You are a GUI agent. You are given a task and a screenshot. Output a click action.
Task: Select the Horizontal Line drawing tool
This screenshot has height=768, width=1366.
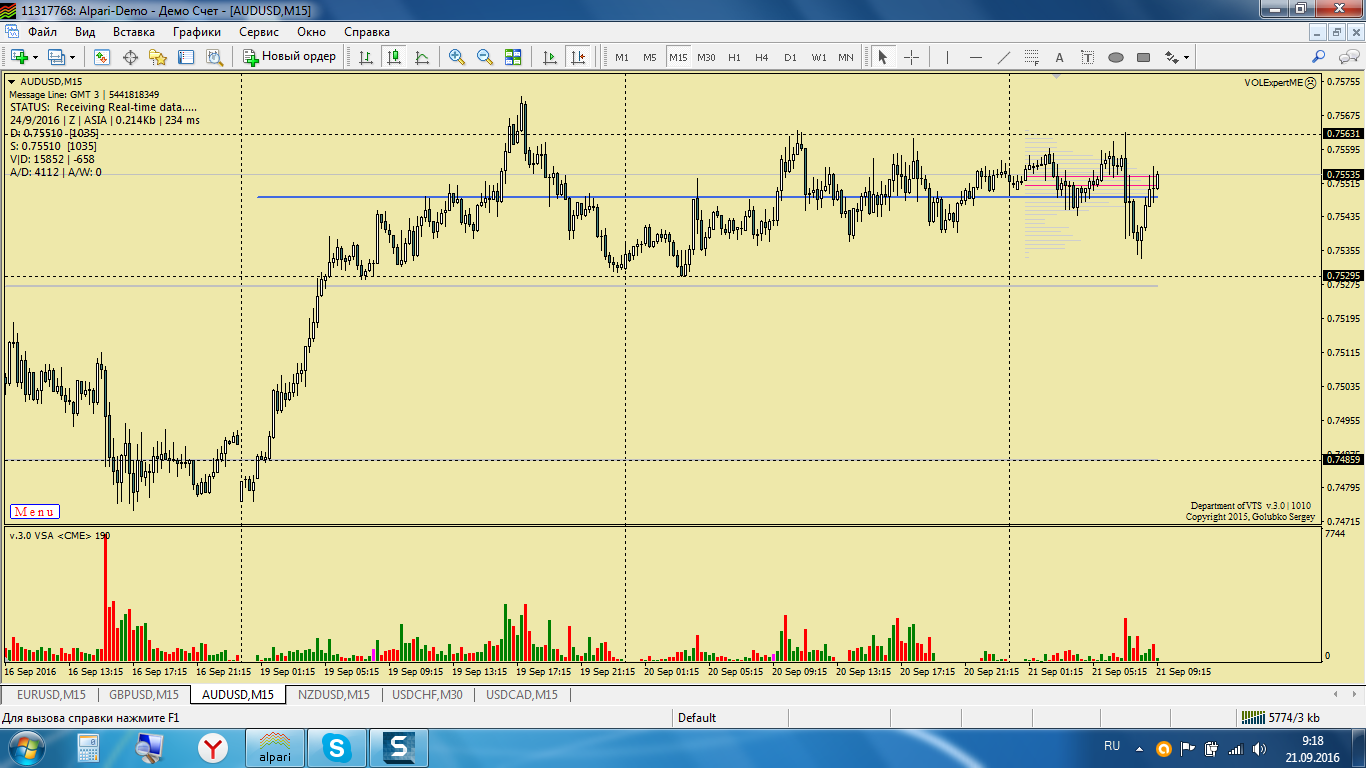coord(975,57)
